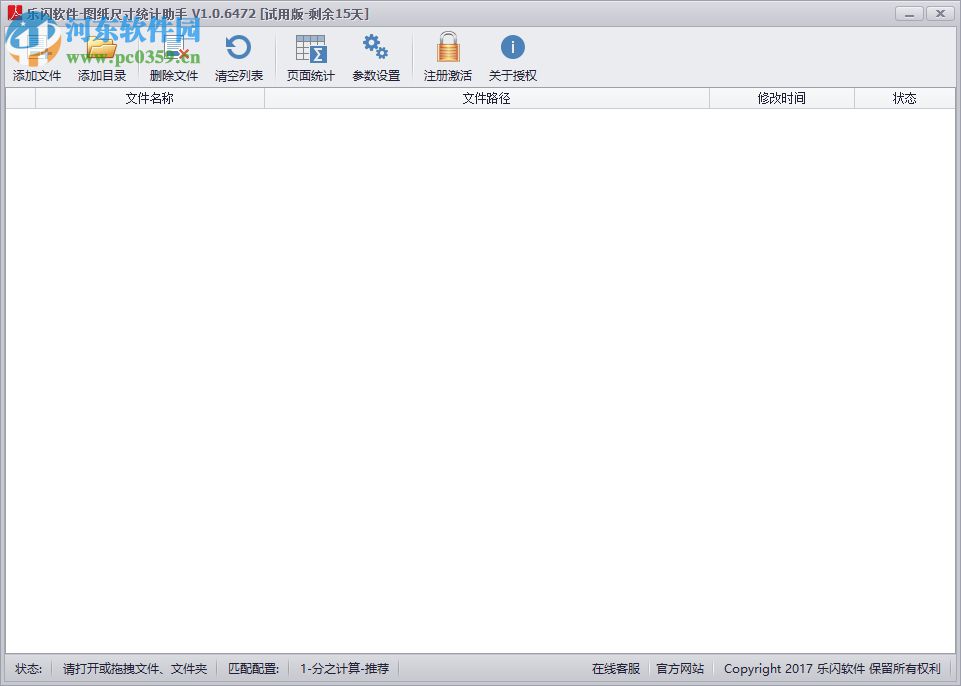Image resolution: width=961 pixels, height=686 pixels.
Task: Sort by the 文件名称 column header
Action: pos(148,98)
